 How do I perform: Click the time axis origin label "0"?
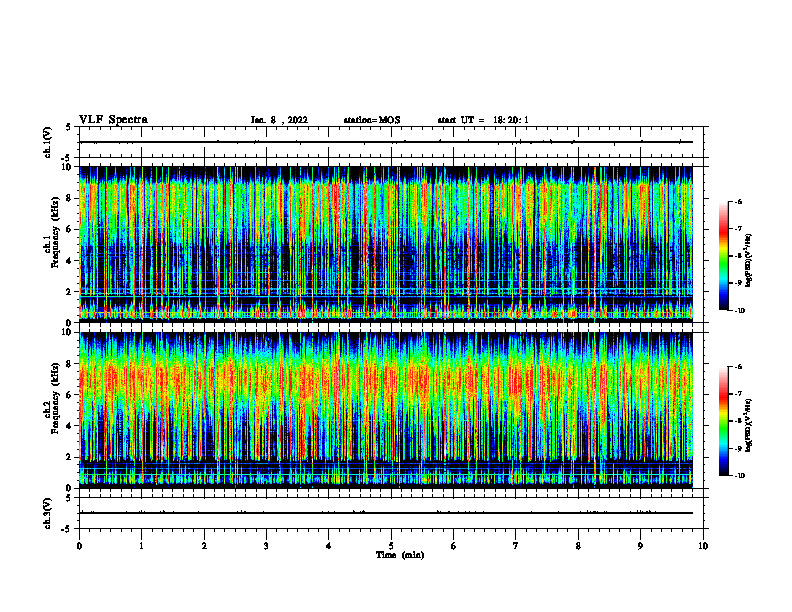click(79, 546)
